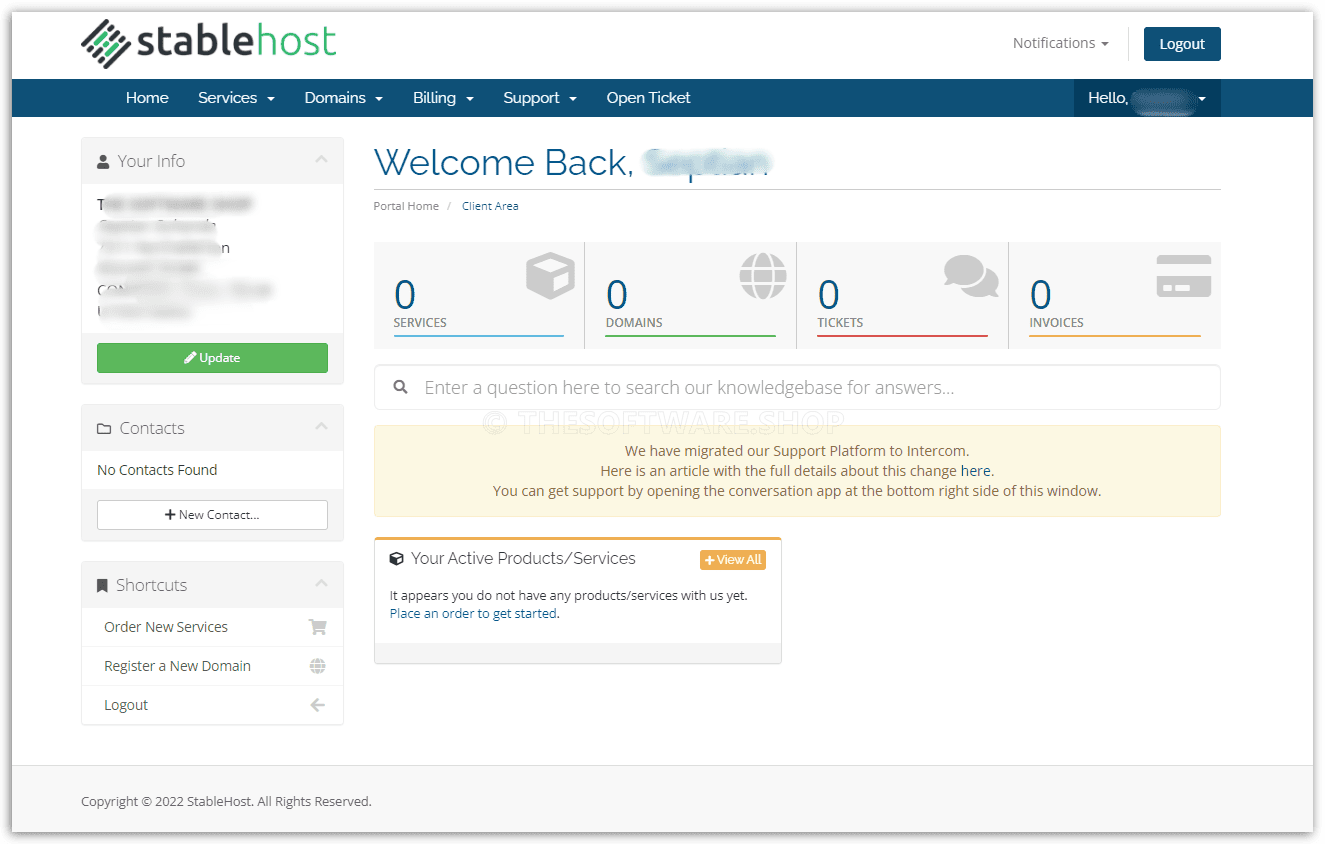Open the Tickets count tile
Viewport: 1325px width, 844px height.
902,295
